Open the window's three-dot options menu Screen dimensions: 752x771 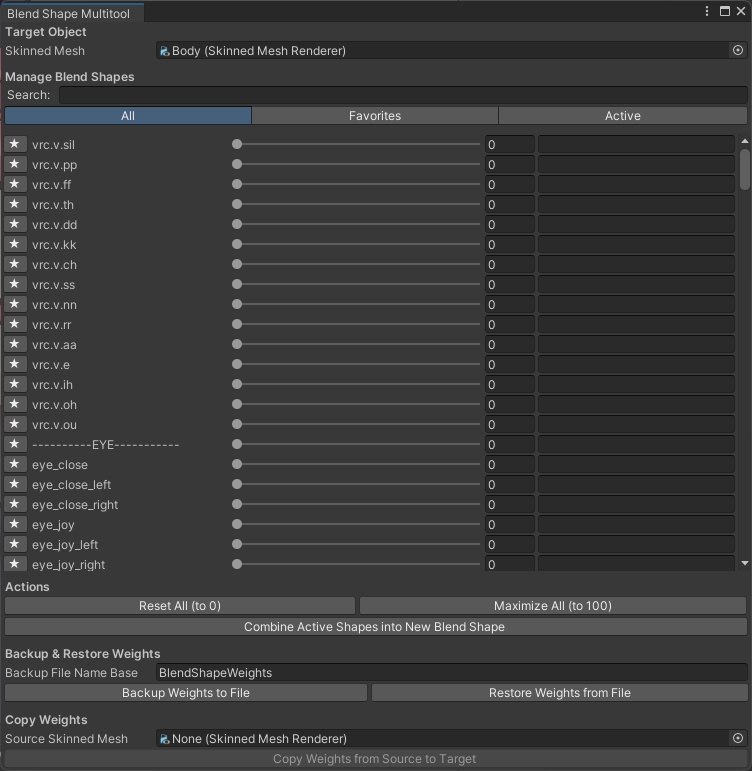click(709, 11)
